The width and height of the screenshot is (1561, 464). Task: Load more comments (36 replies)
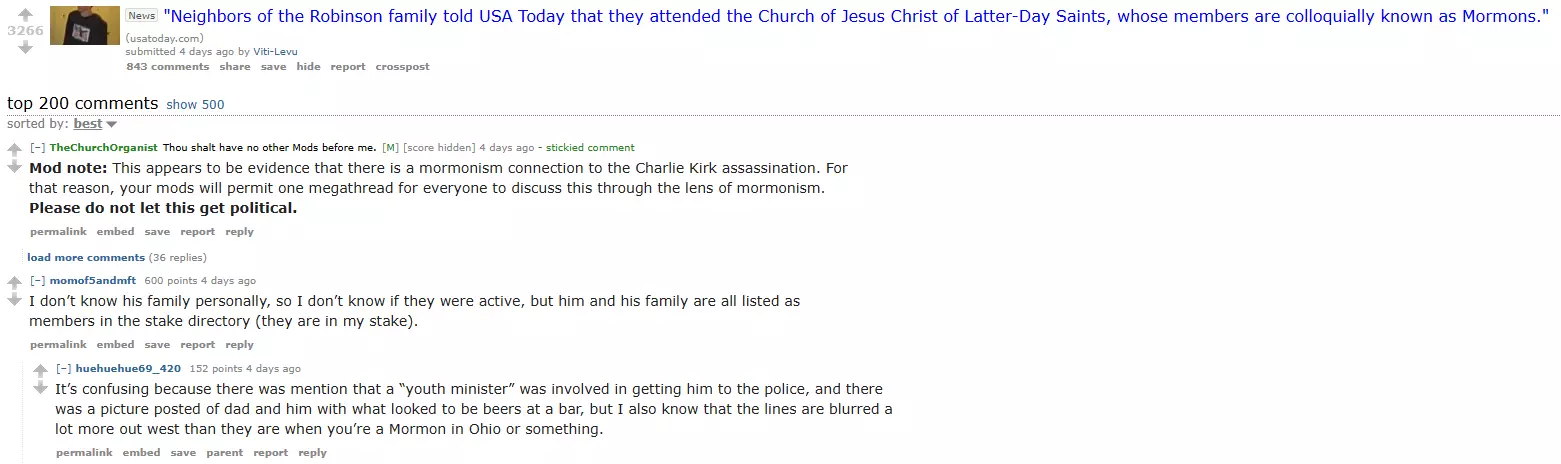(x=86, y=258)
